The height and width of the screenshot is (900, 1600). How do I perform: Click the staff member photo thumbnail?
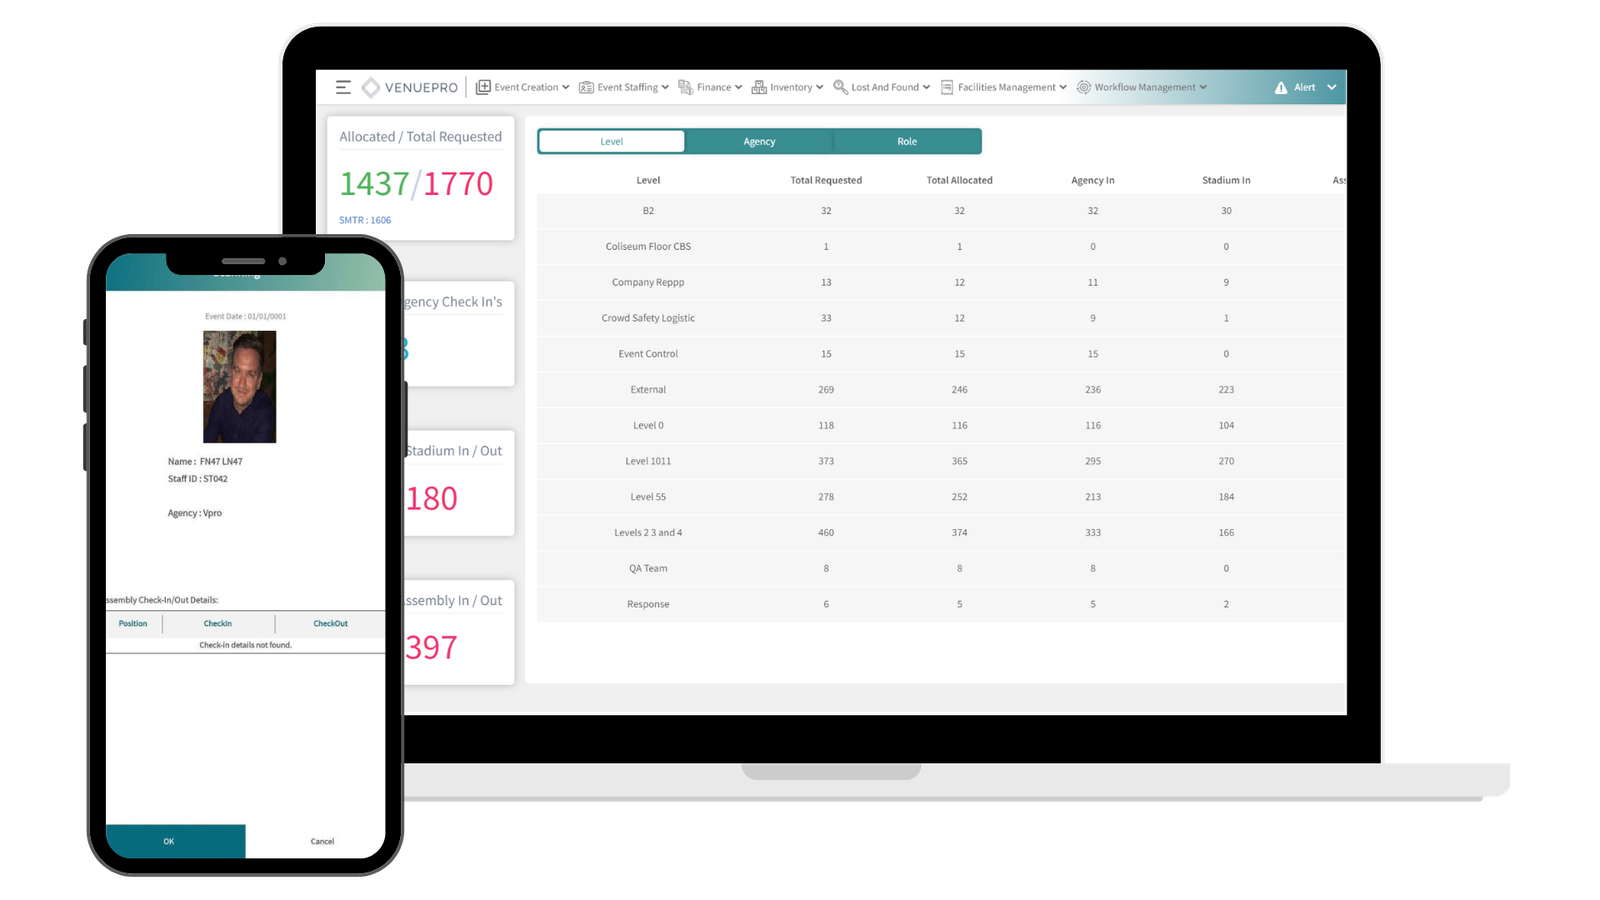(x=239, y=387)
